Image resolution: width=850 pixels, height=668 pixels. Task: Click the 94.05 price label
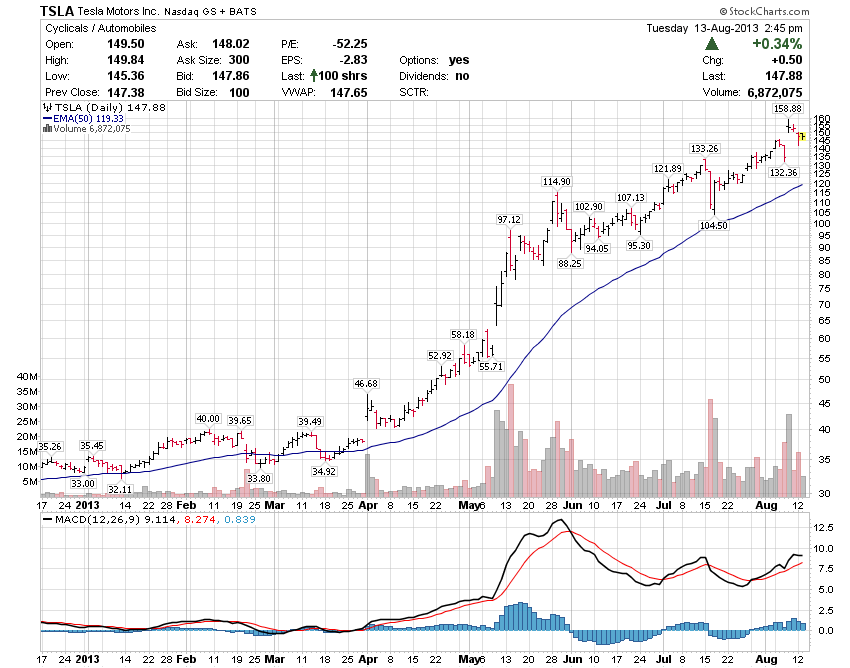[597, 248]
